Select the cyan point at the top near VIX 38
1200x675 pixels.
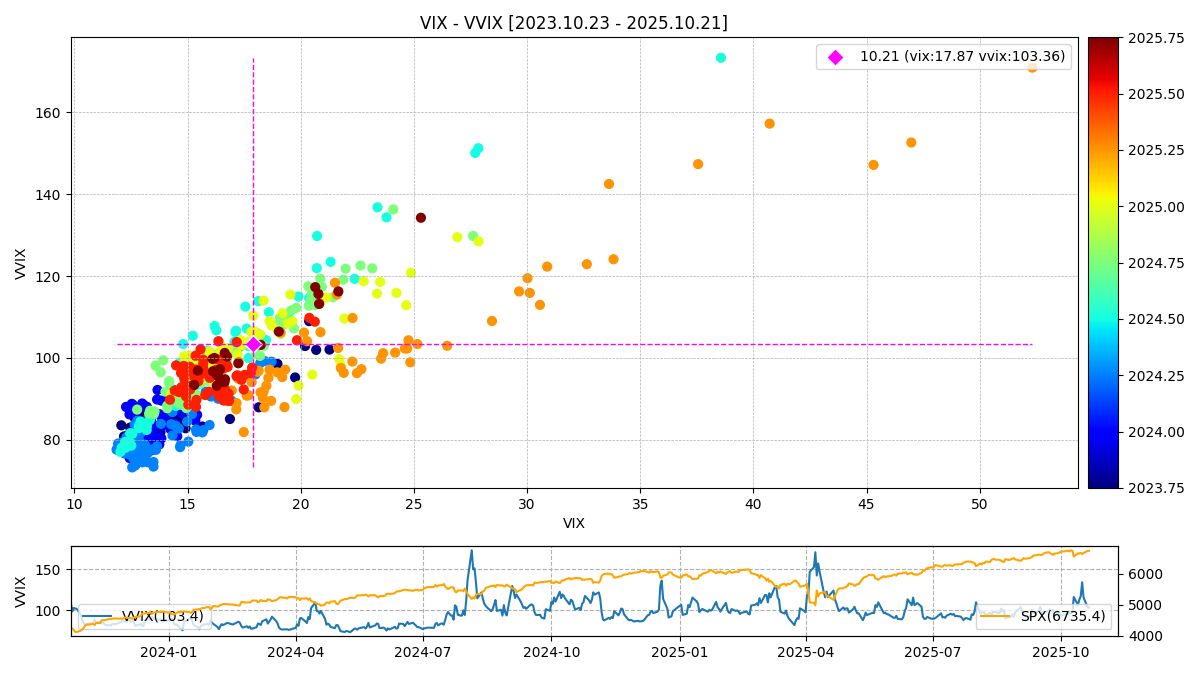[x=721, y=58]
